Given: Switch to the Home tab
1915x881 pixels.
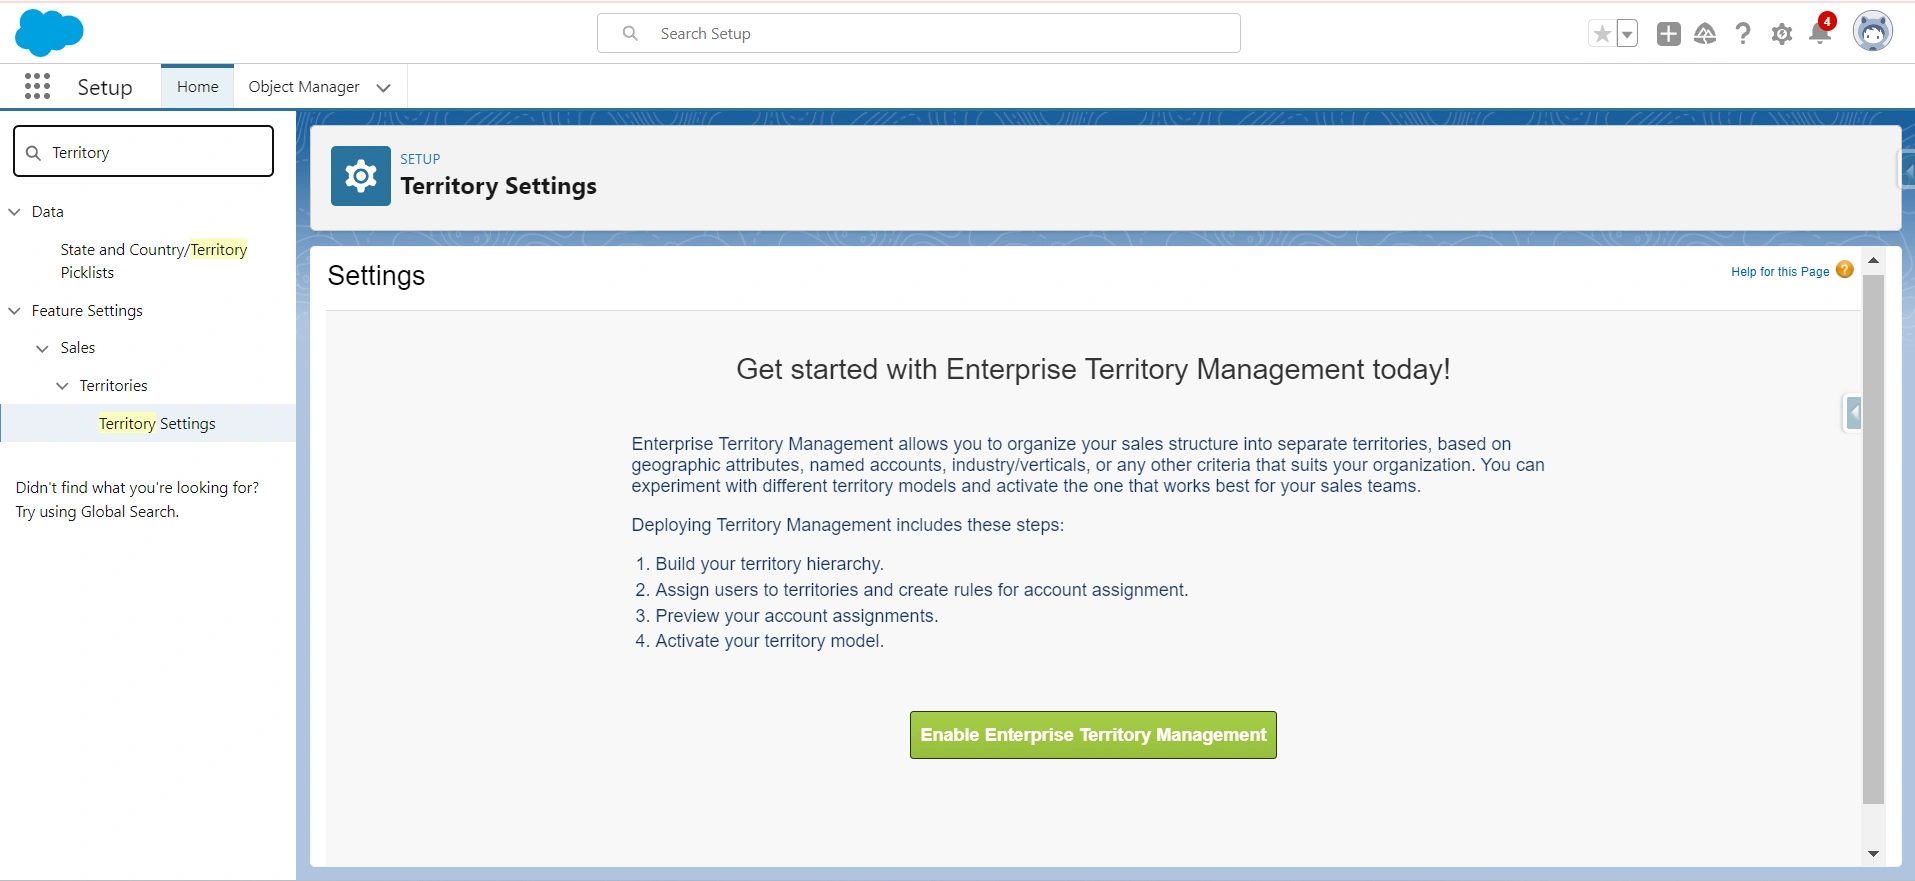Looking at the screenshot, I should (197, 87).
